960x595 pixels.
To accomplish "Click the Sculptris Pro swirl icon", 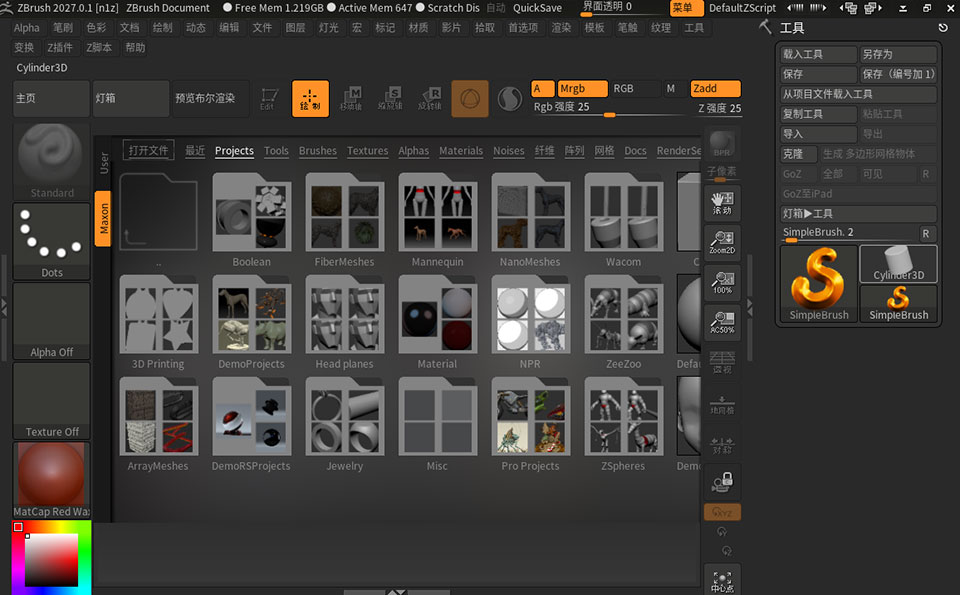I will pyautogui.click(x=509, y=99).
